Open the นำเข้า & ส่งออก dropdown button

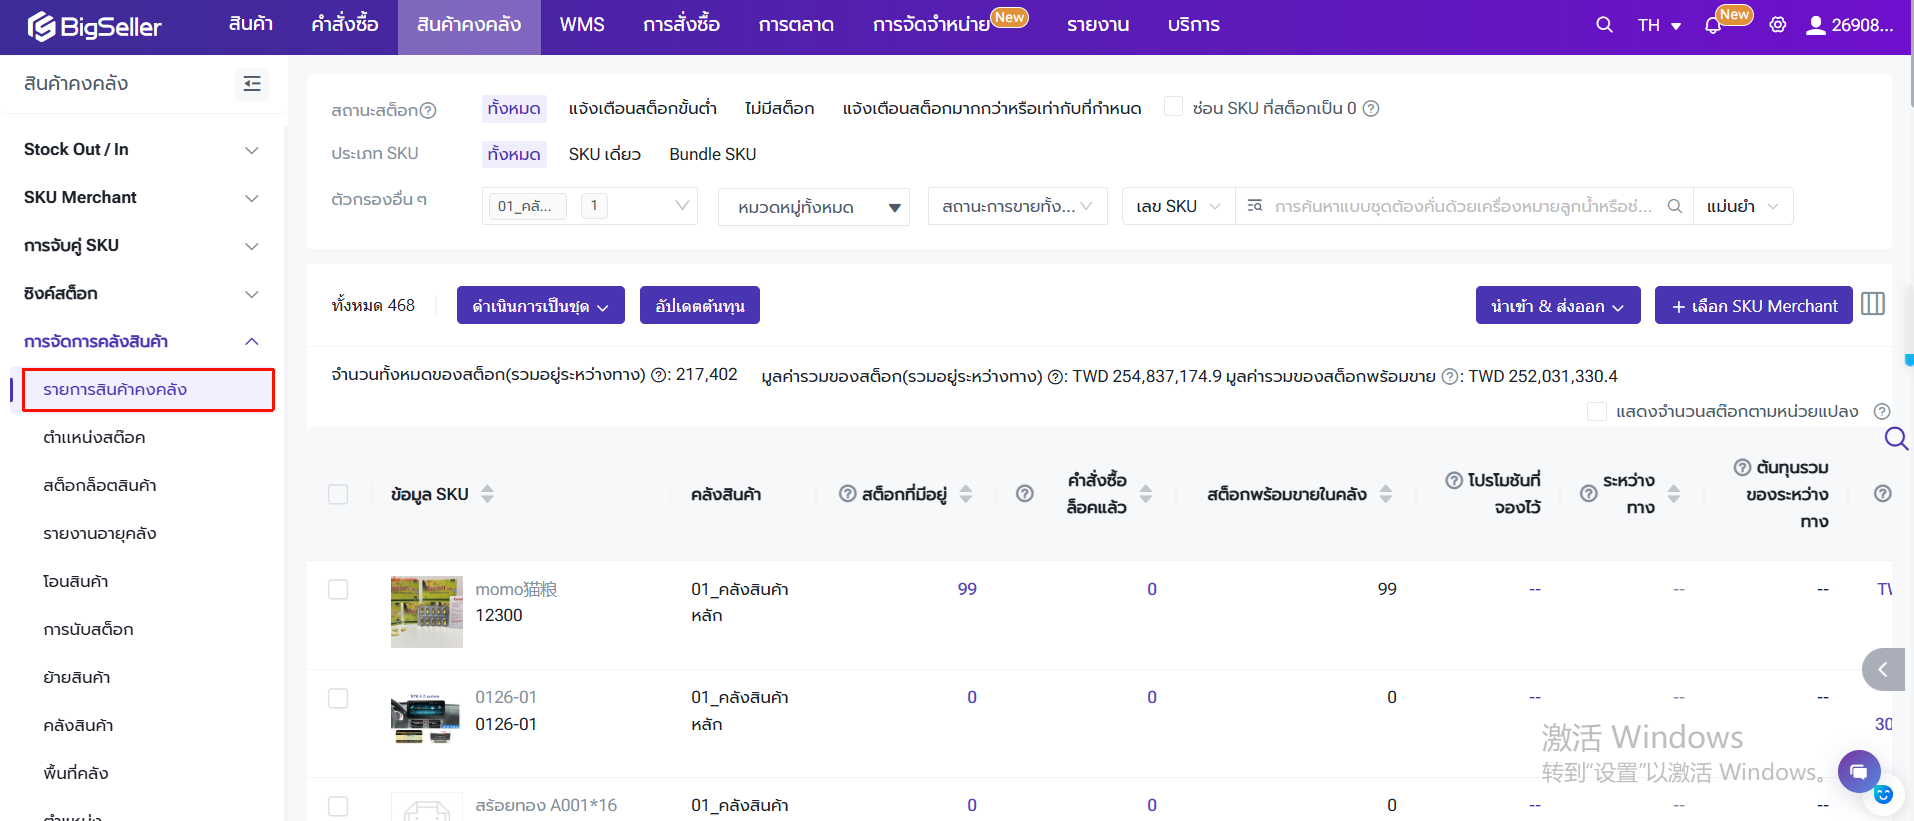point(1557,306)
